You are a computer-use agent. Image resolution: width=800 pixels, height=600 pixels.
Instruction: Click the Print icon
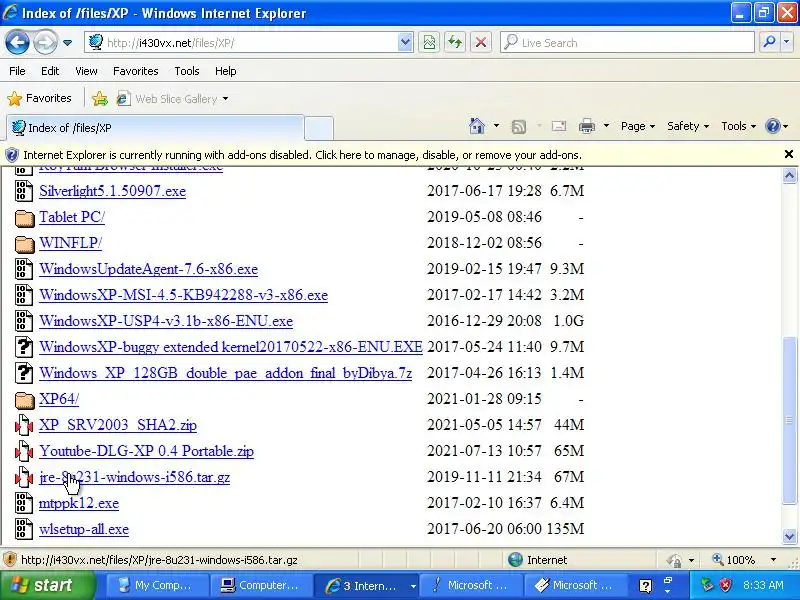click(587, 126)
